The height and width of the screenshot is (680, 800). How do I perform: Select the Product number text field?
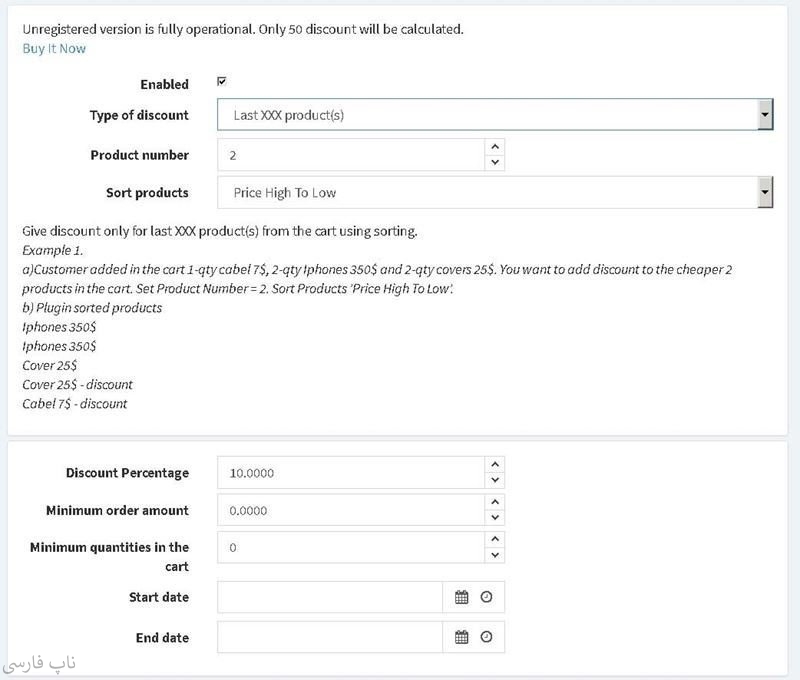point(350,155)
